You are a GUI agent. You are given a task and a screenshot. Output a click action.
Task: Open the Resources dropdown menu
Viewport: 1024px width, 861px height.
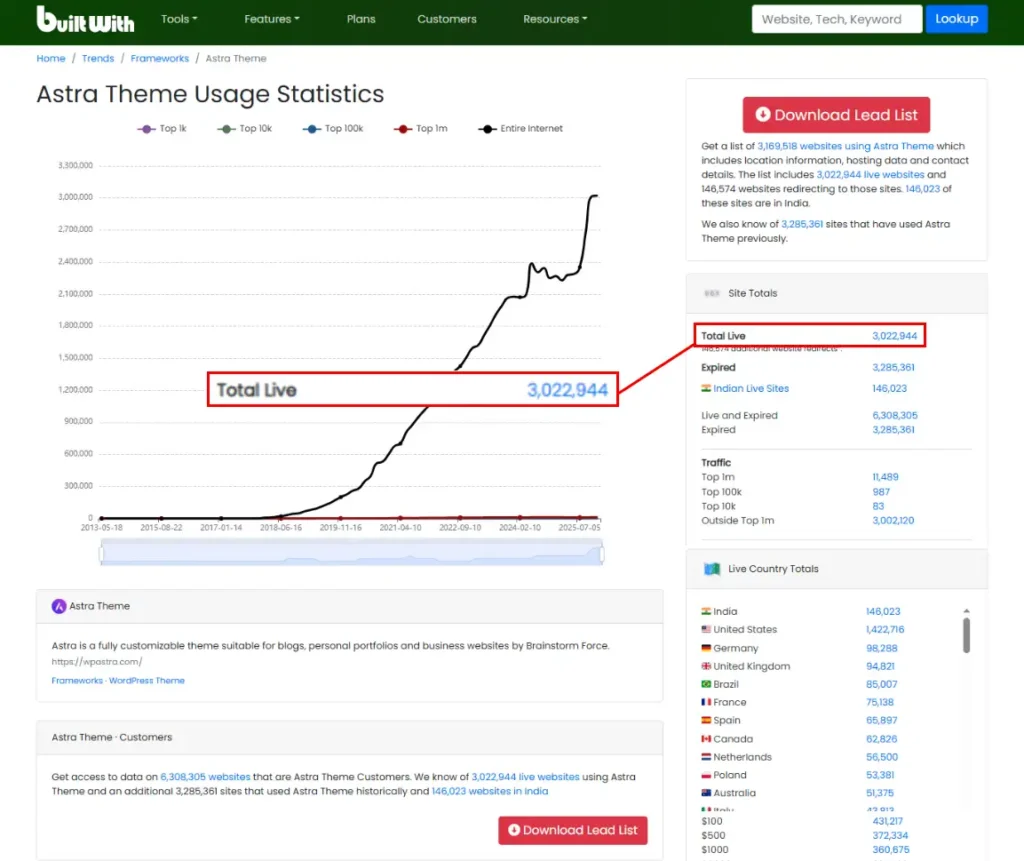[555, 19]
